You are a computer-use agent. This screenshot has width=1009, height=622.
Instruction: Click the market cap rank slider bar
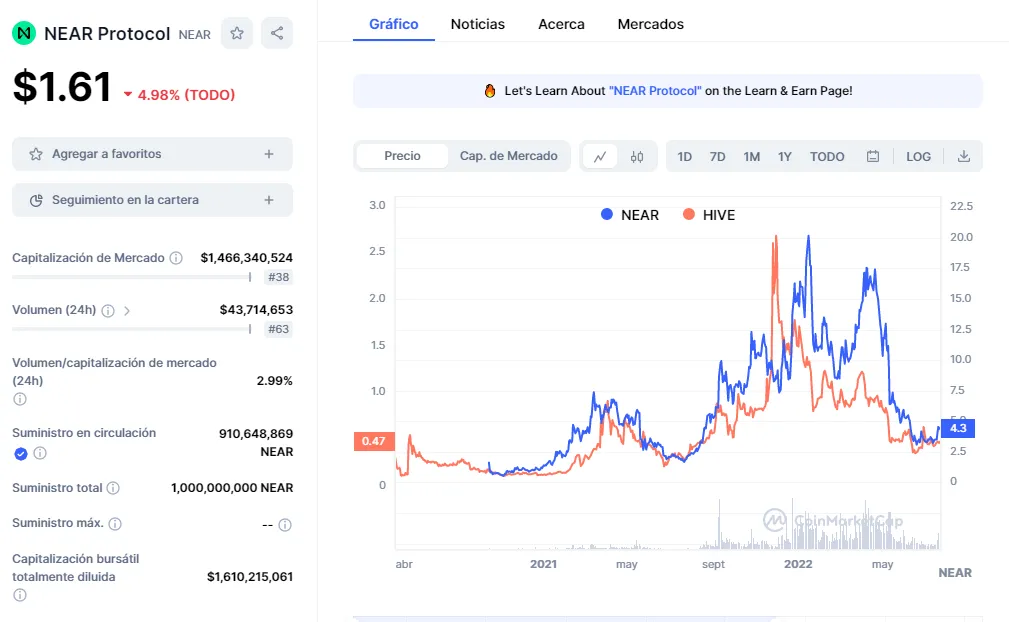[132, 277]
